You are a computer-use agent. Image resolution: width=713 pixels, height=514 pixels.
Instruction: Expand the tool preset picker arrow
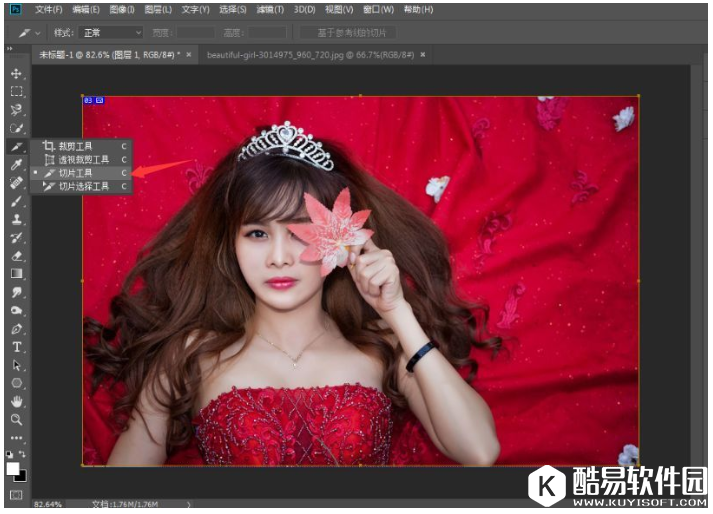click(x=37, y=32)
